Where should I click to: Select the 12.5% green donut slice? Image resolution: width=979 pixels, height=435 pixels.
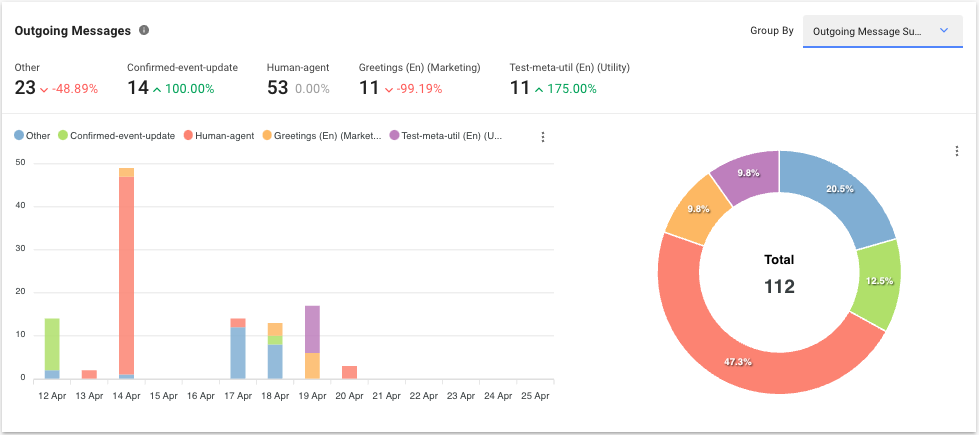tap(877, 279)
